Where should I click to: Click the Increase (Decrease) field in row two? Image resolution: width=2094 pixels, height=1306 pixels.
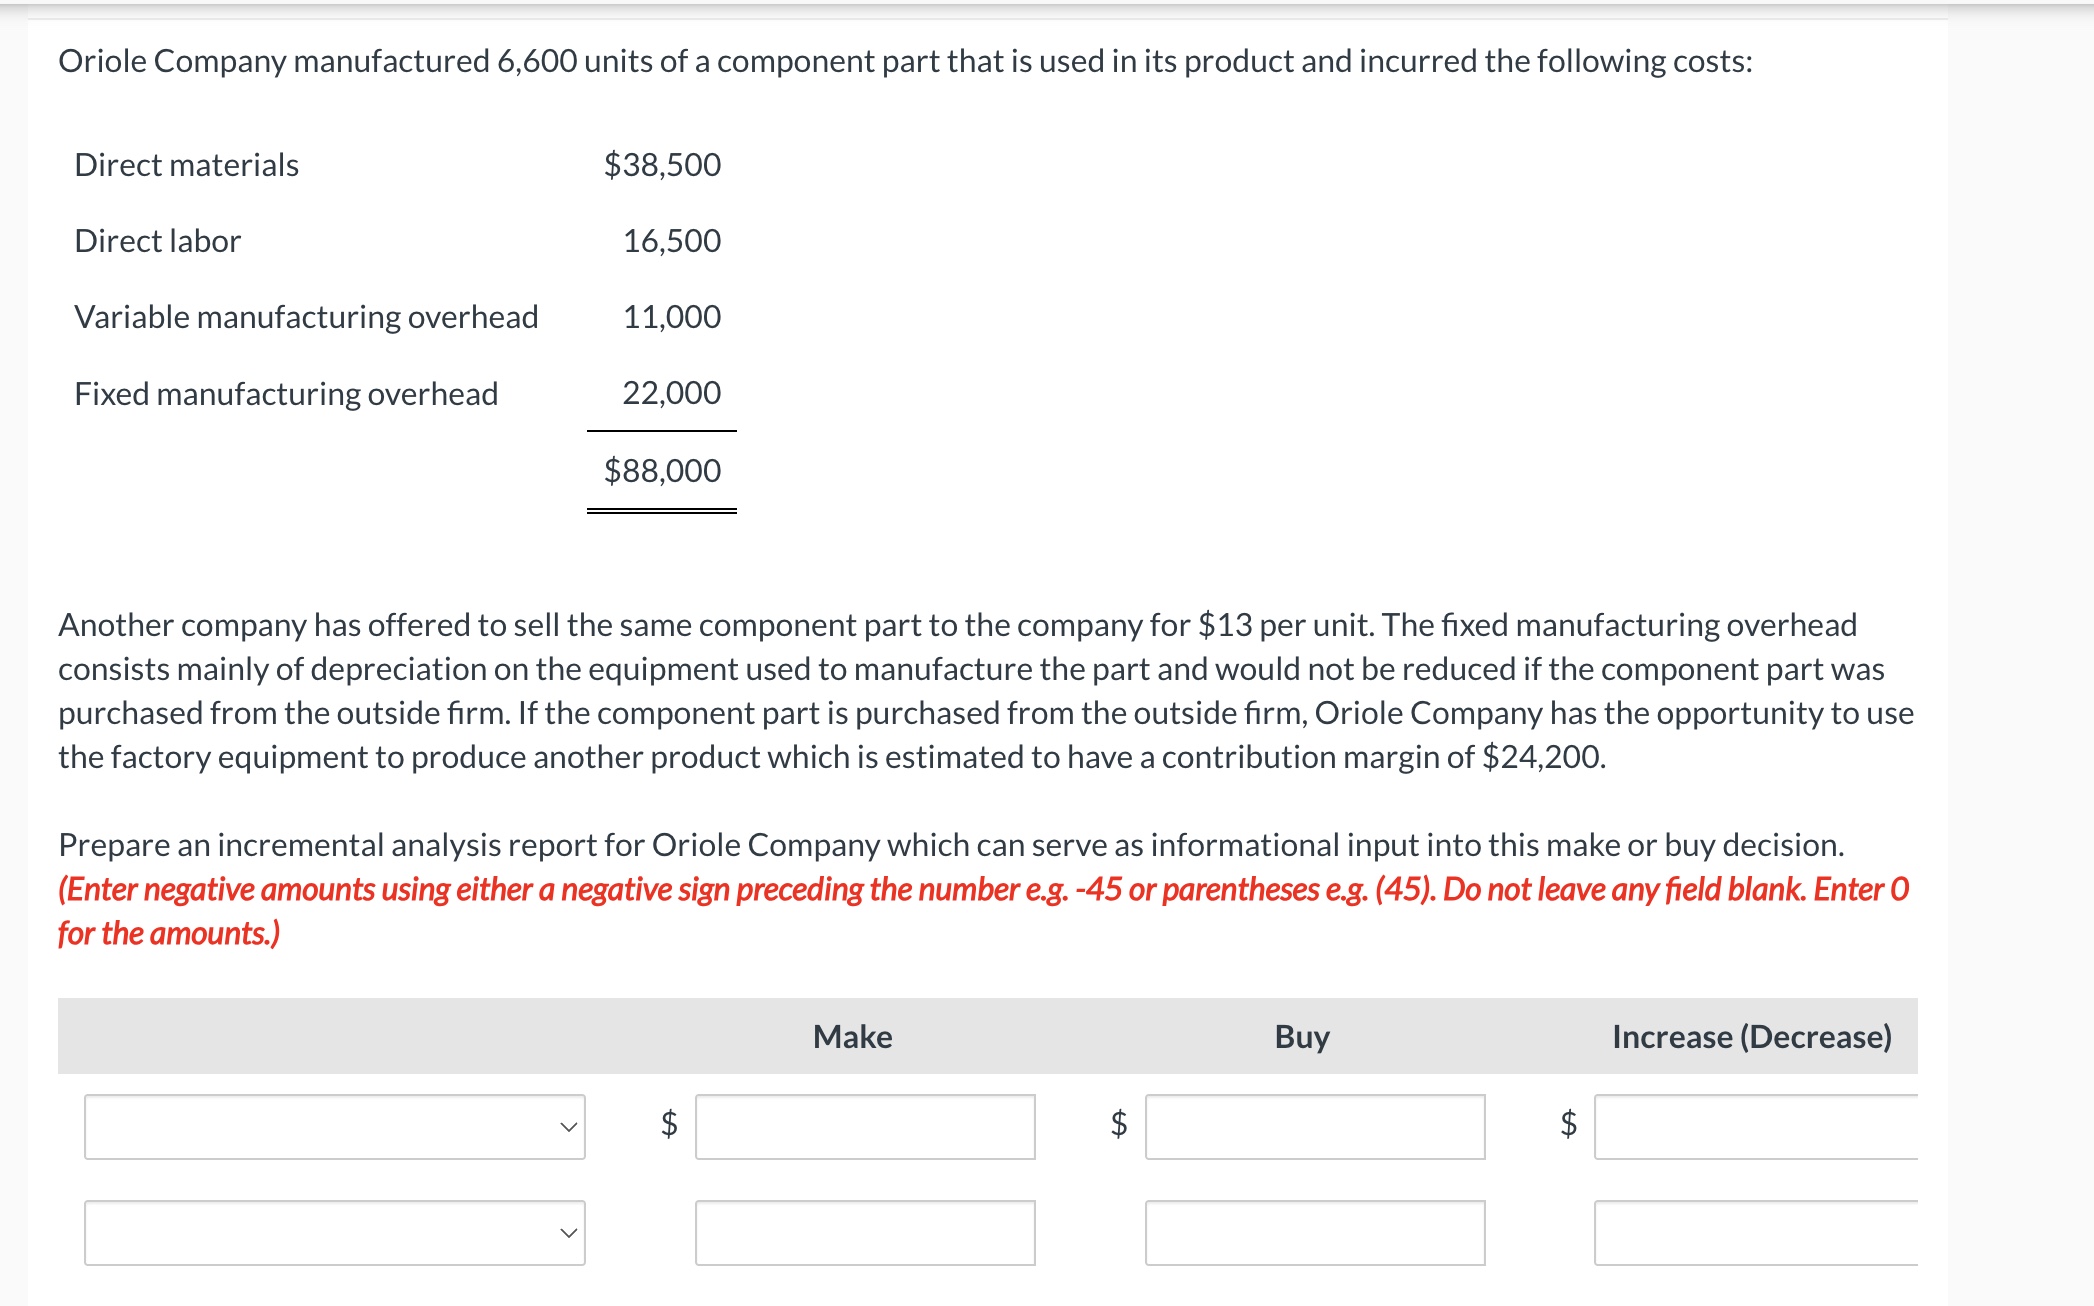[x=1758, y=1233]
